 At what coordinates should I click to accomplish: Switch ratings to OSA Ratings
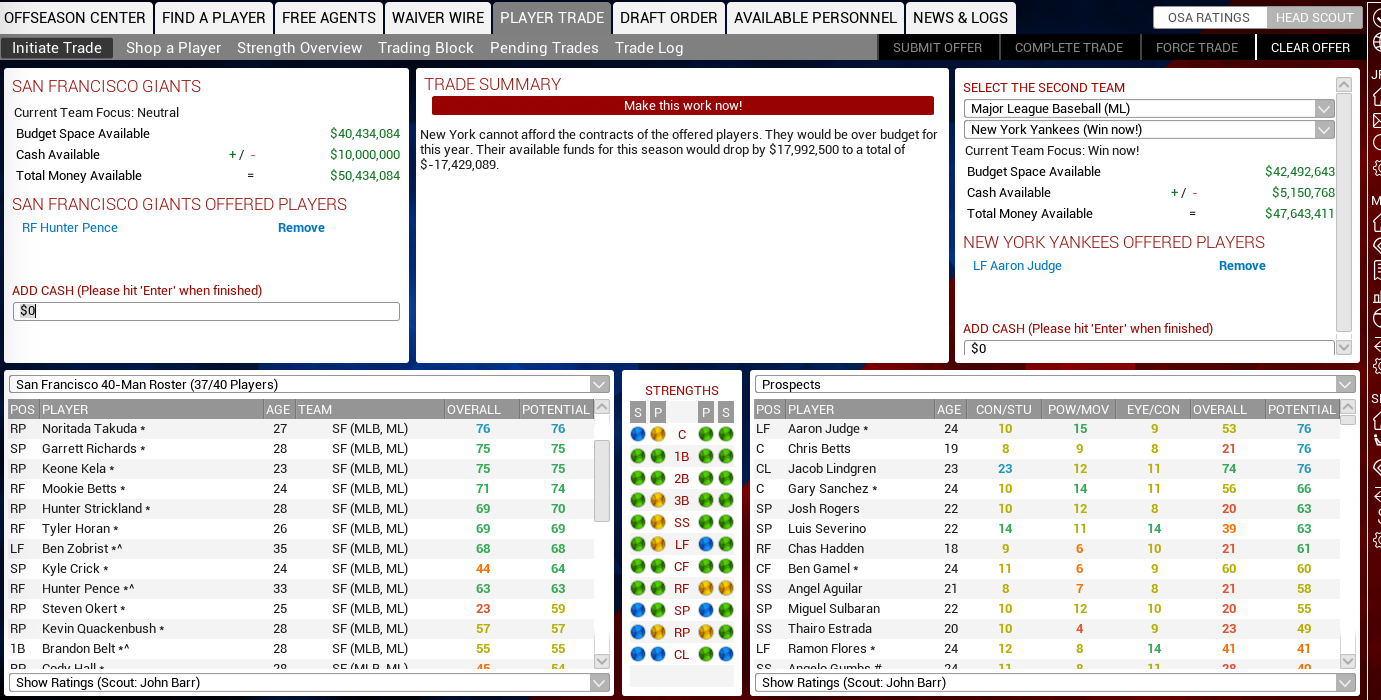pyautogui.click(x=1209, y=17)
